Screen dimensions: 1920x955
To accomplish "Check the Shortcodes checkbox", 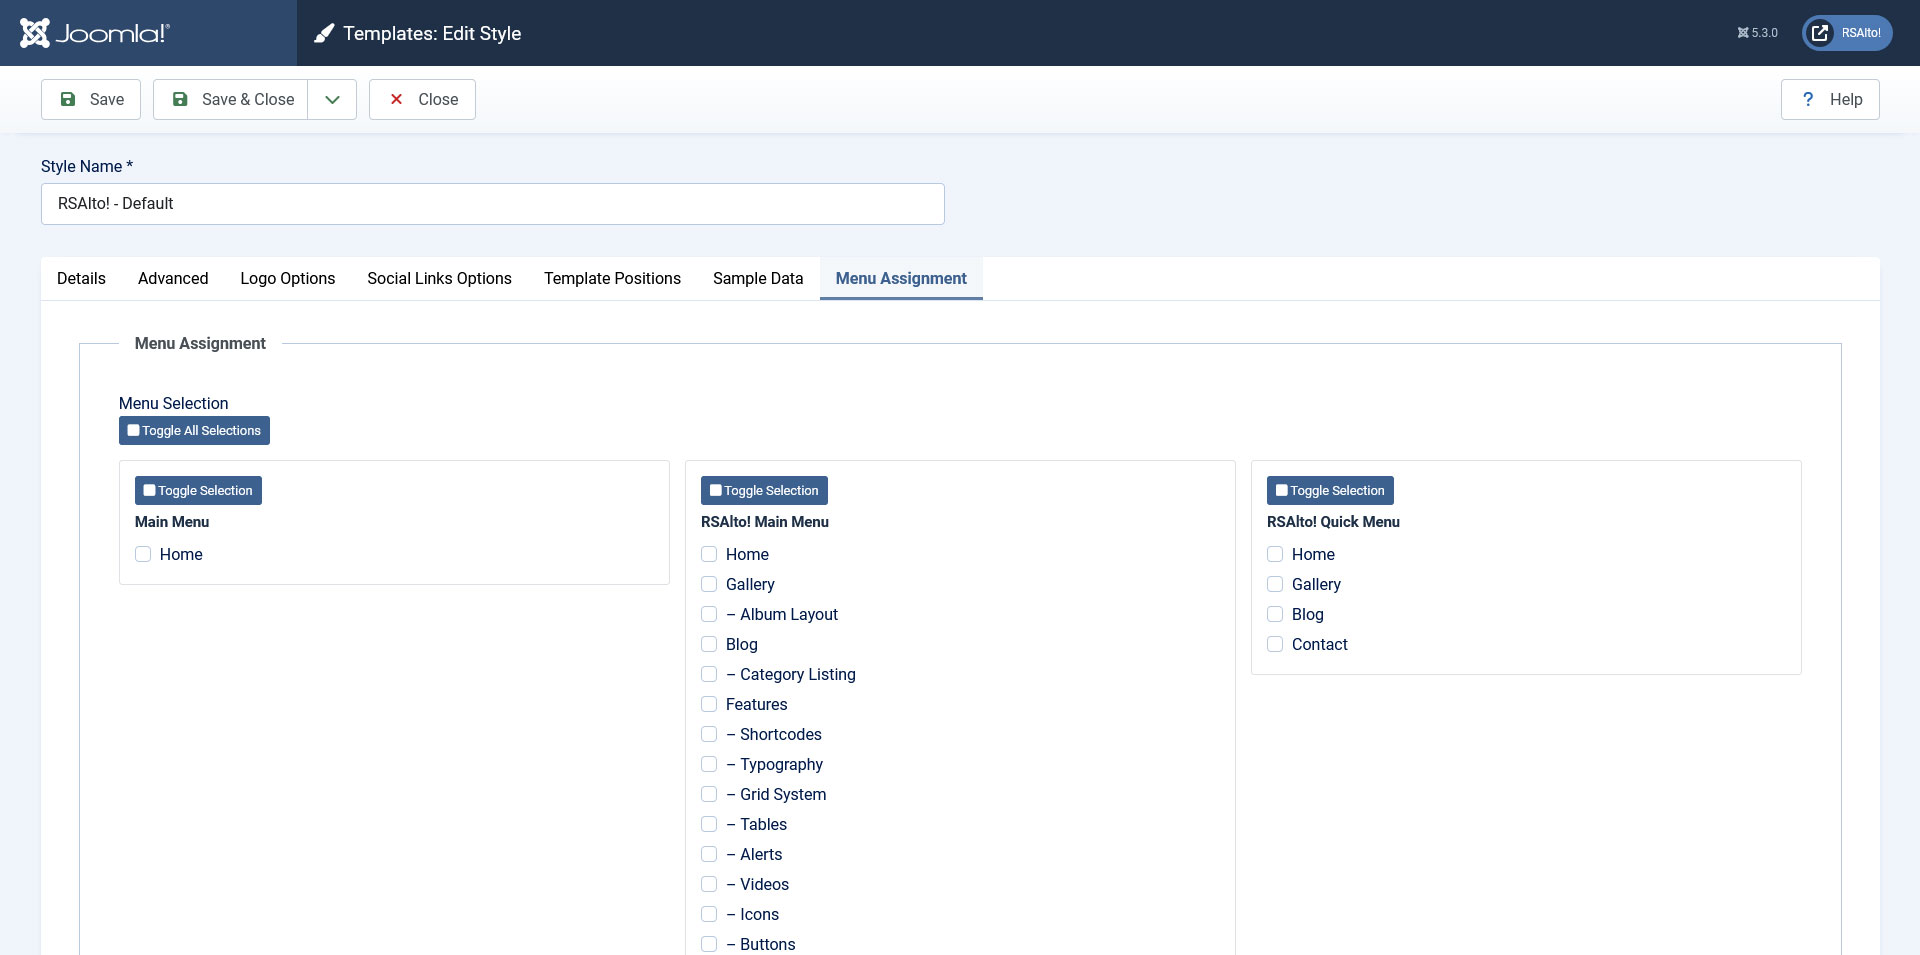I will [x=709, y=734].
